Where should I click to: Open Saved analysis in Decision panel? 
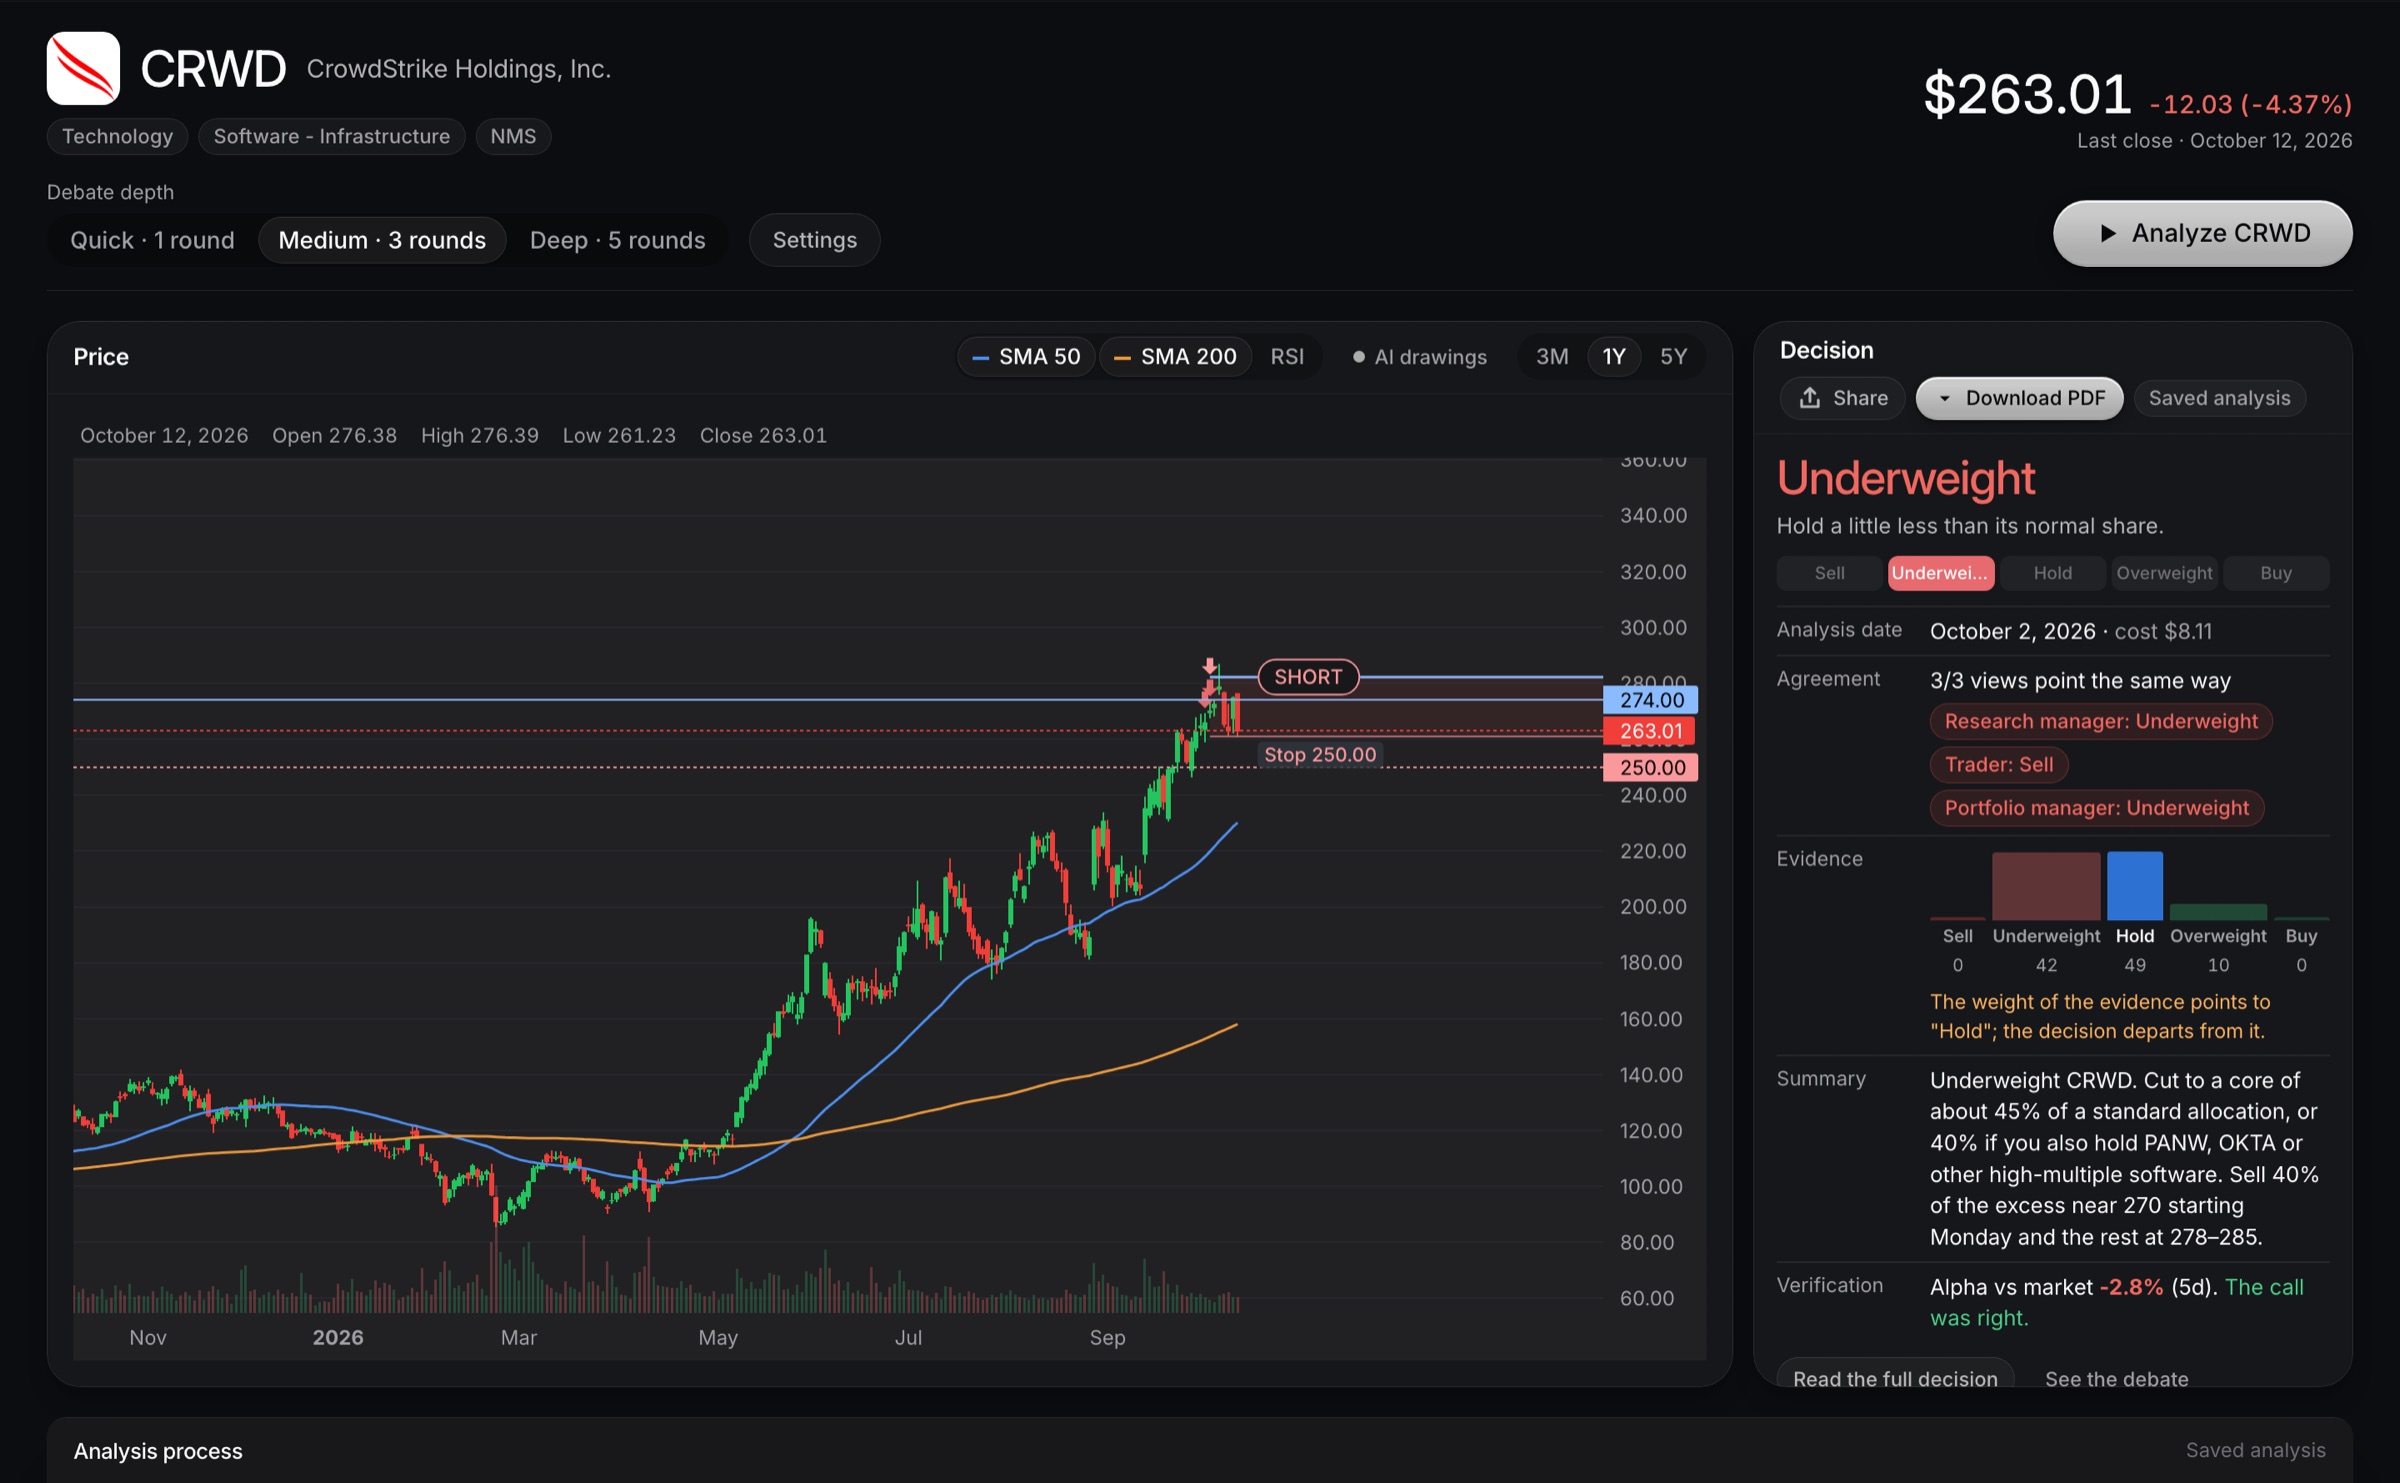tap(2219, 398)
